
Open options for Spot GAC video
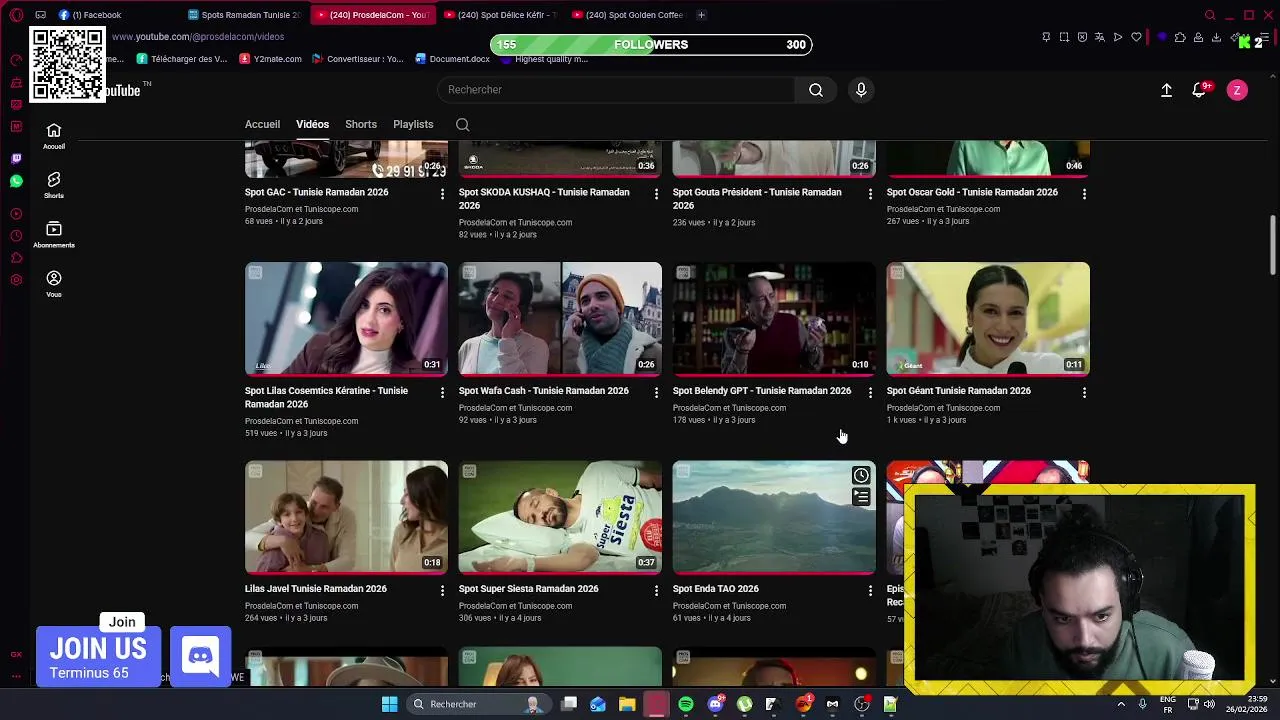[442, 194]
